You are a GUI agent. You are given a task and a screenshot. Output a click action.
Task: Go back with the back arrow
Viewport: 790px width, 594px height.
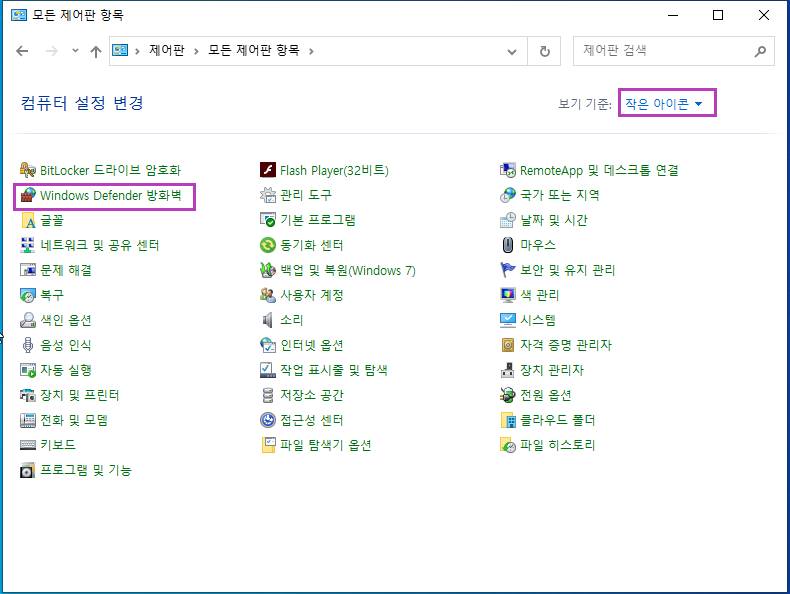tap(22, 51)
